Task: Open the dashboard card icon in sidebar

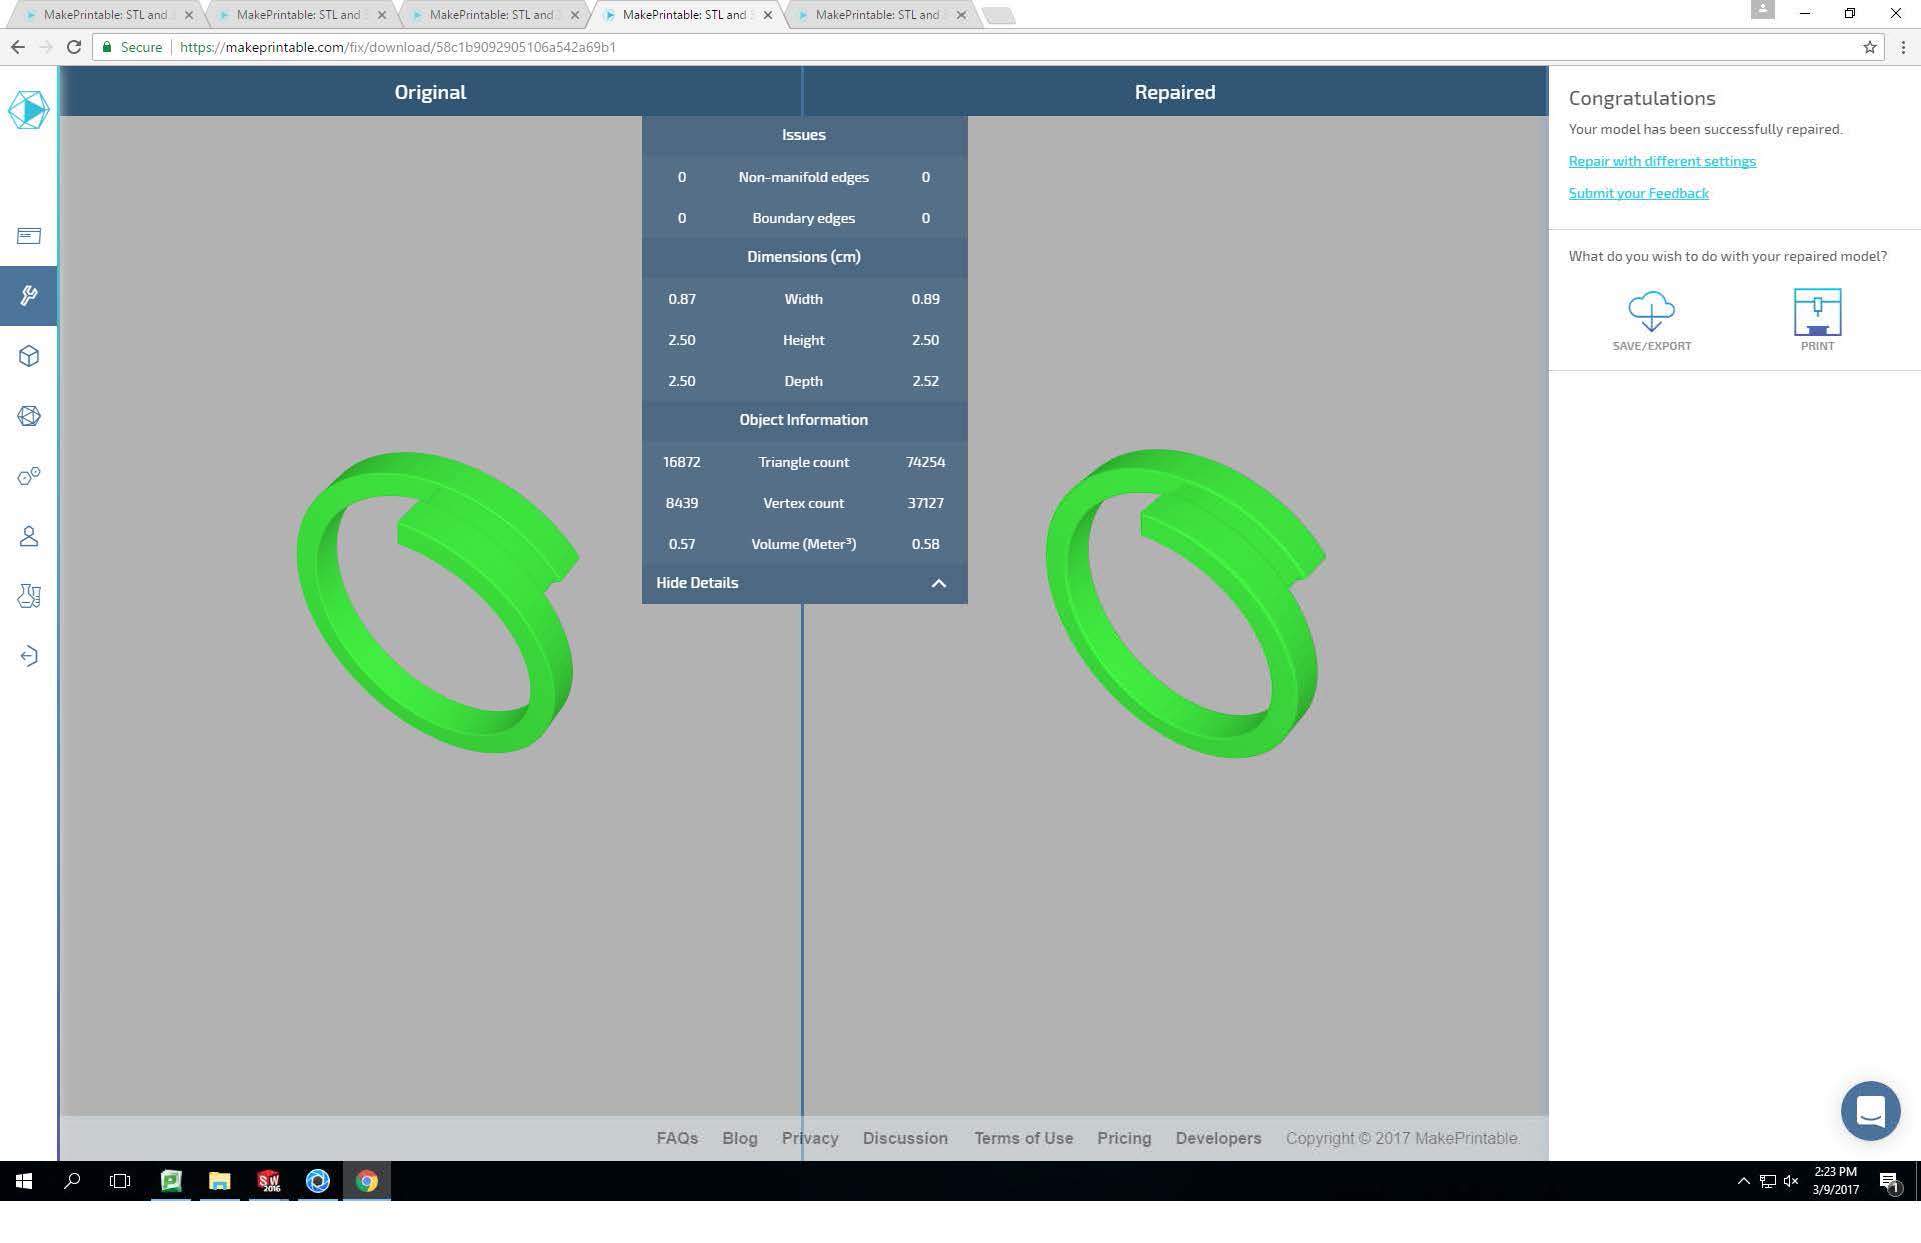Action: (29, 236)
